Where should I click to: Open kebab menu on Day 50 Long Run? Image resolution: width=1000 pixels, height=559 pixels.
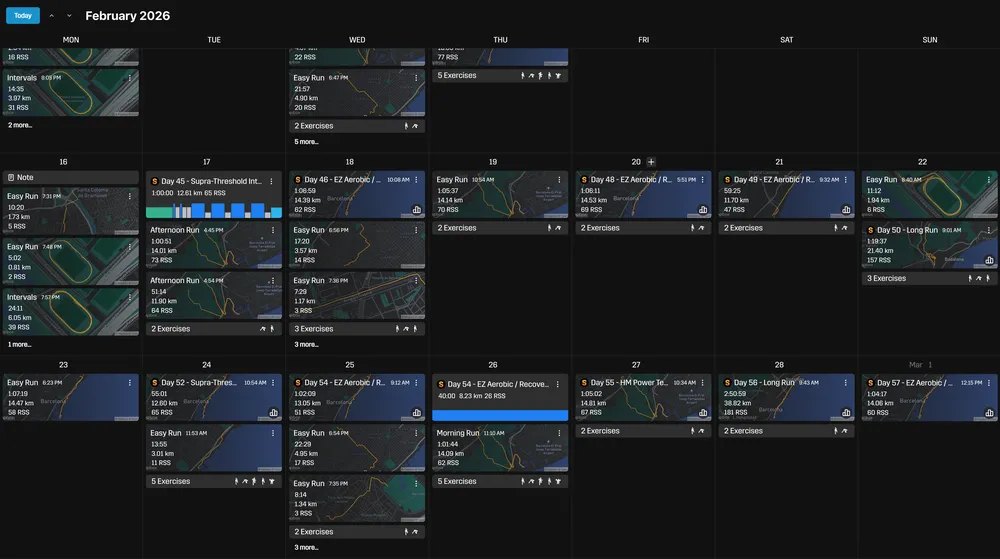click(986, 231)
